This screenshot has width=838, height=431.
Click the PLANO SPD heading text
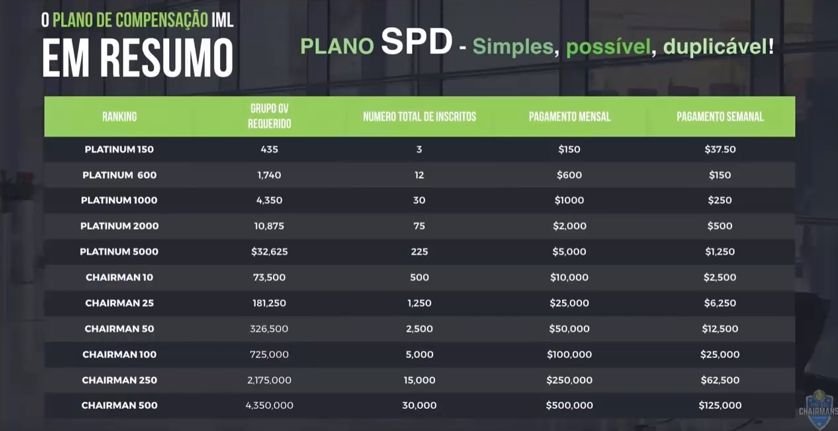point(376,44)
